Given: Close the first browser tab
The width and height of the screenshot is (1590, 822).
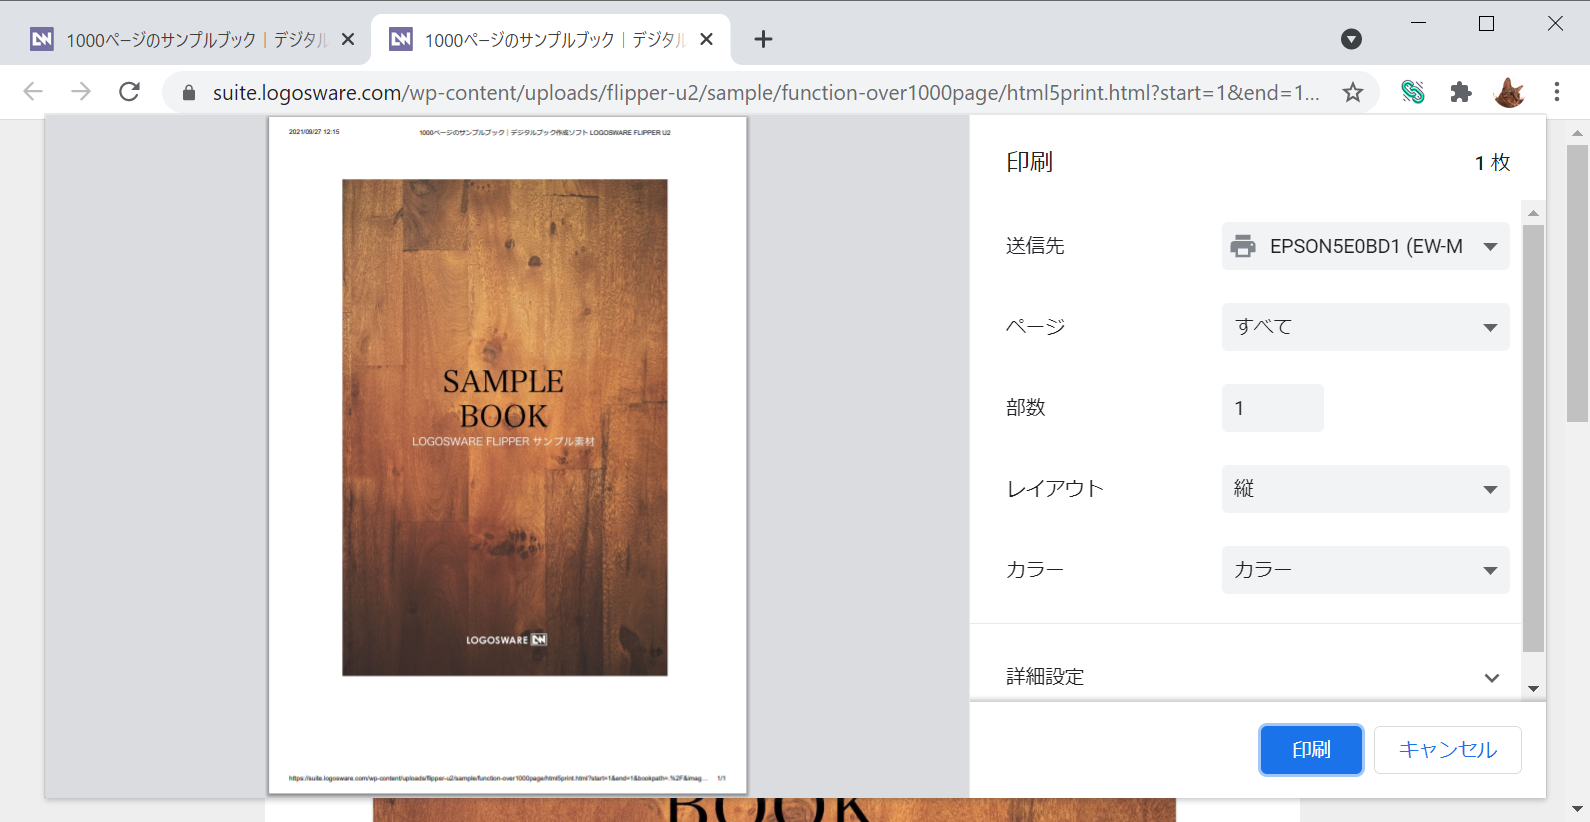Looking at the screenshot, I should tap(348, 39).
